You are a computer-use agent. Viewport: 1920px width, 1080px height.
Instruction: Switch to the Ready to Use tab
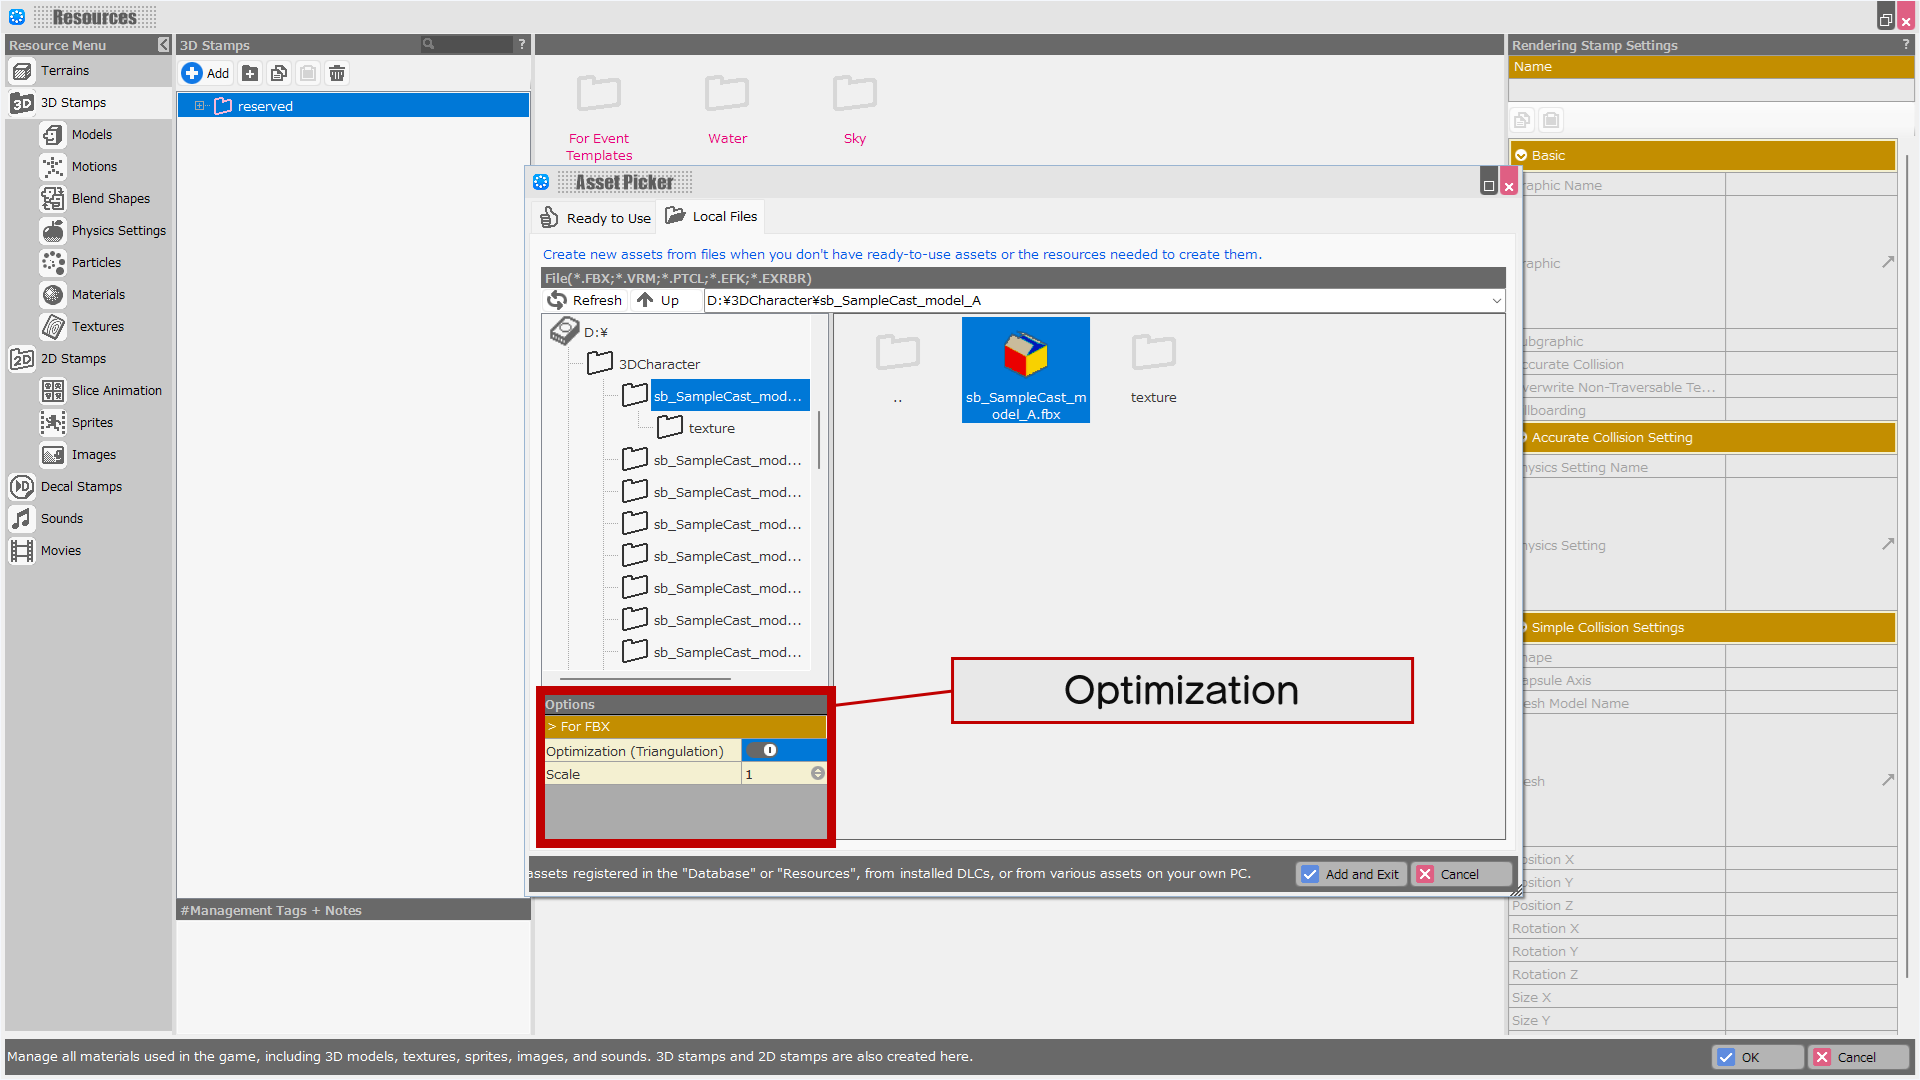tap(596, 218)
